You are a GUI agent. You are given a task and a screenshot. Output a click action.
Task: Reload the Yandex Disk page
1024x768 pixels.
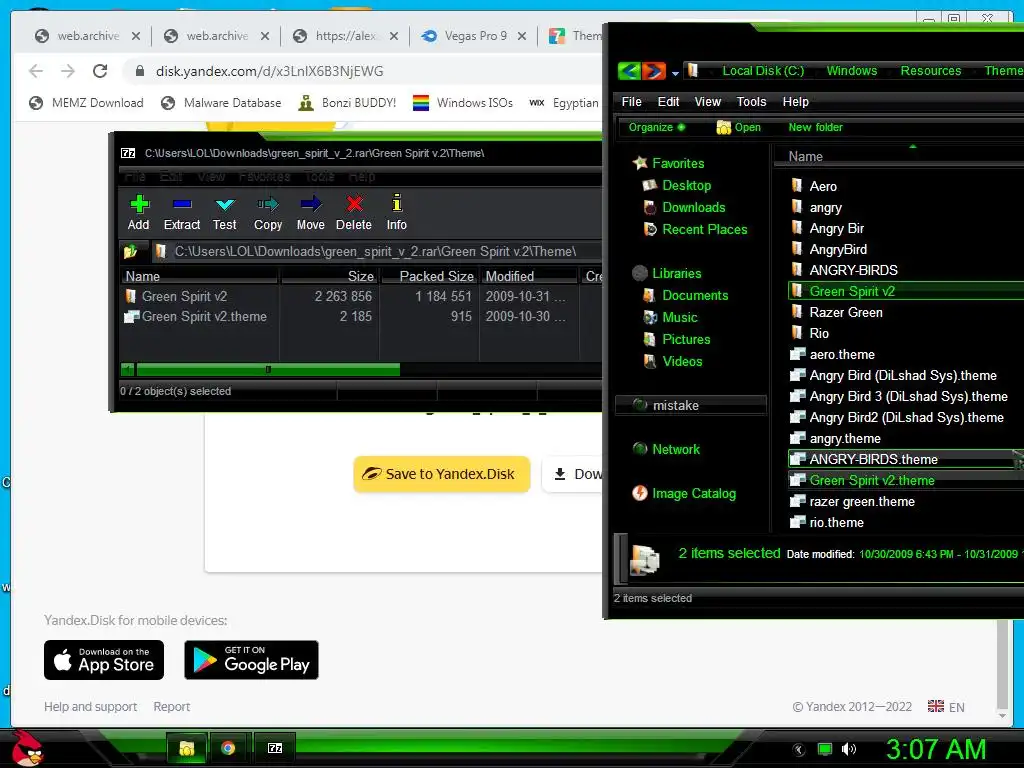coord(100,71)
